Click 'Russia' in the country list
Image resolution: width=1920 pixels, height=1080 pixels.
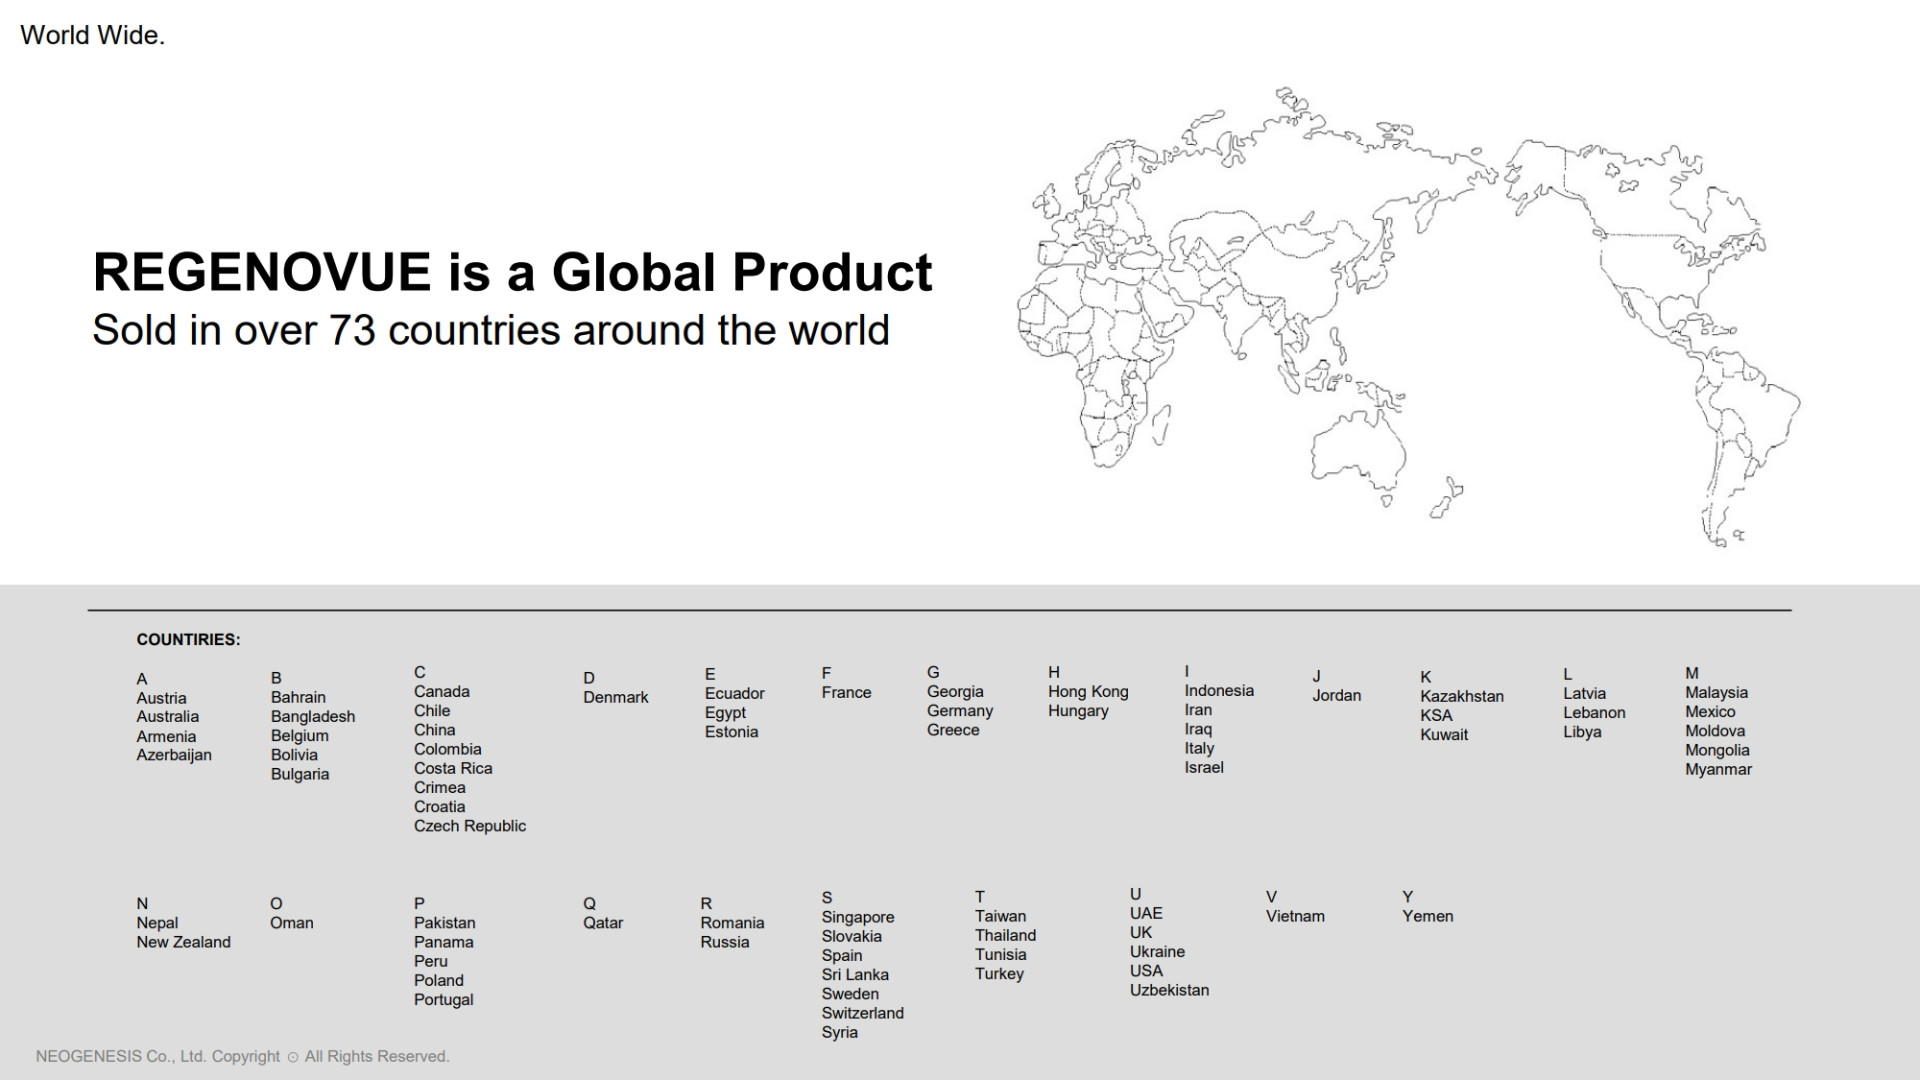pos(725,942)
